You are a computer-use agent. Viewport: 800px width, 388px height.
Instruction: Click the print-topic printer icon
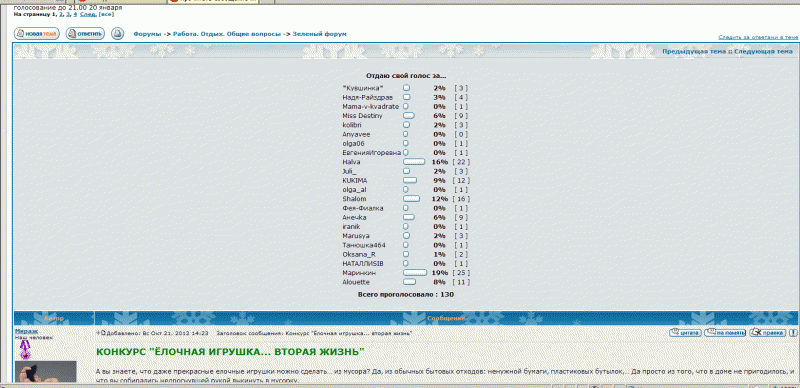pyautogui.click(x=117, y=34)
